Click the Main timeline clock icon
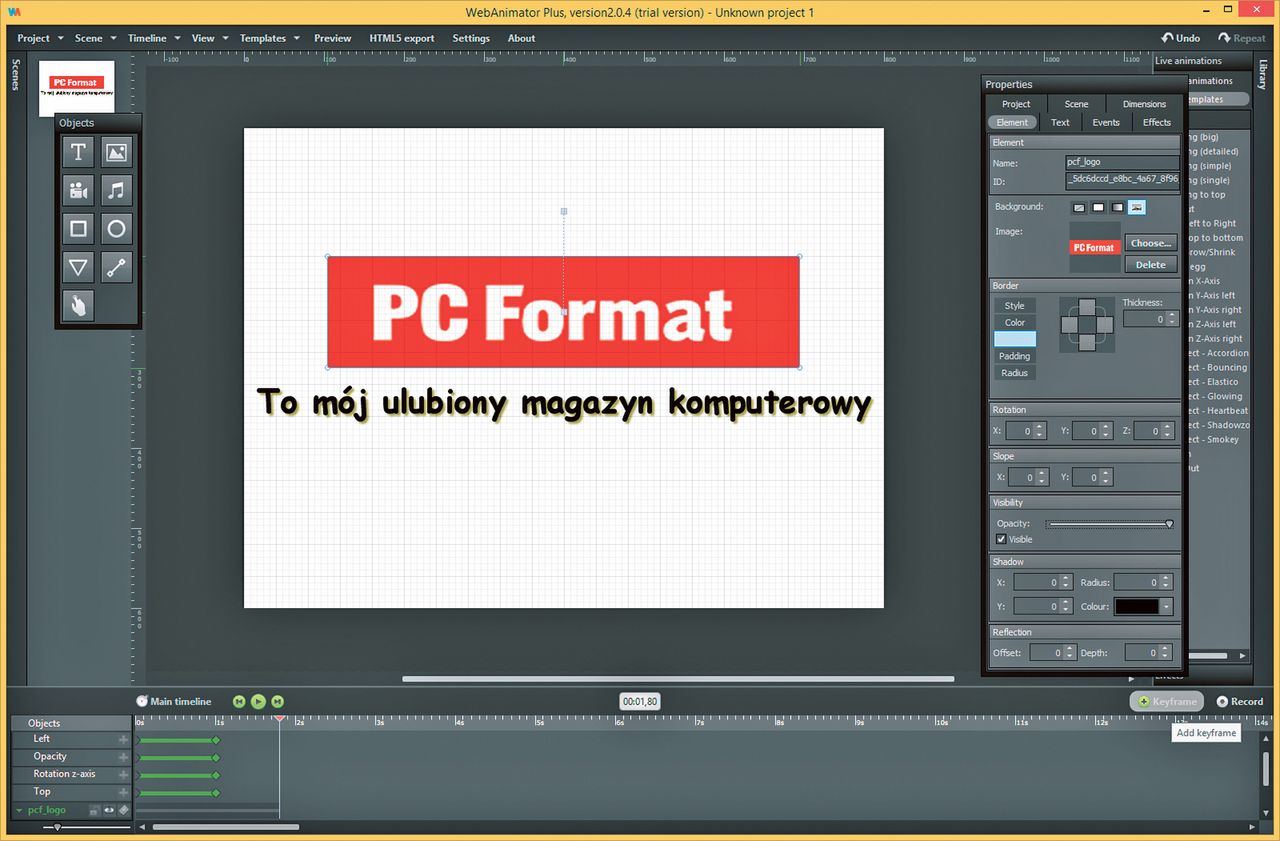Viewport: 1280px width, 841px height. pyautogui.click(x=142, y=701)
